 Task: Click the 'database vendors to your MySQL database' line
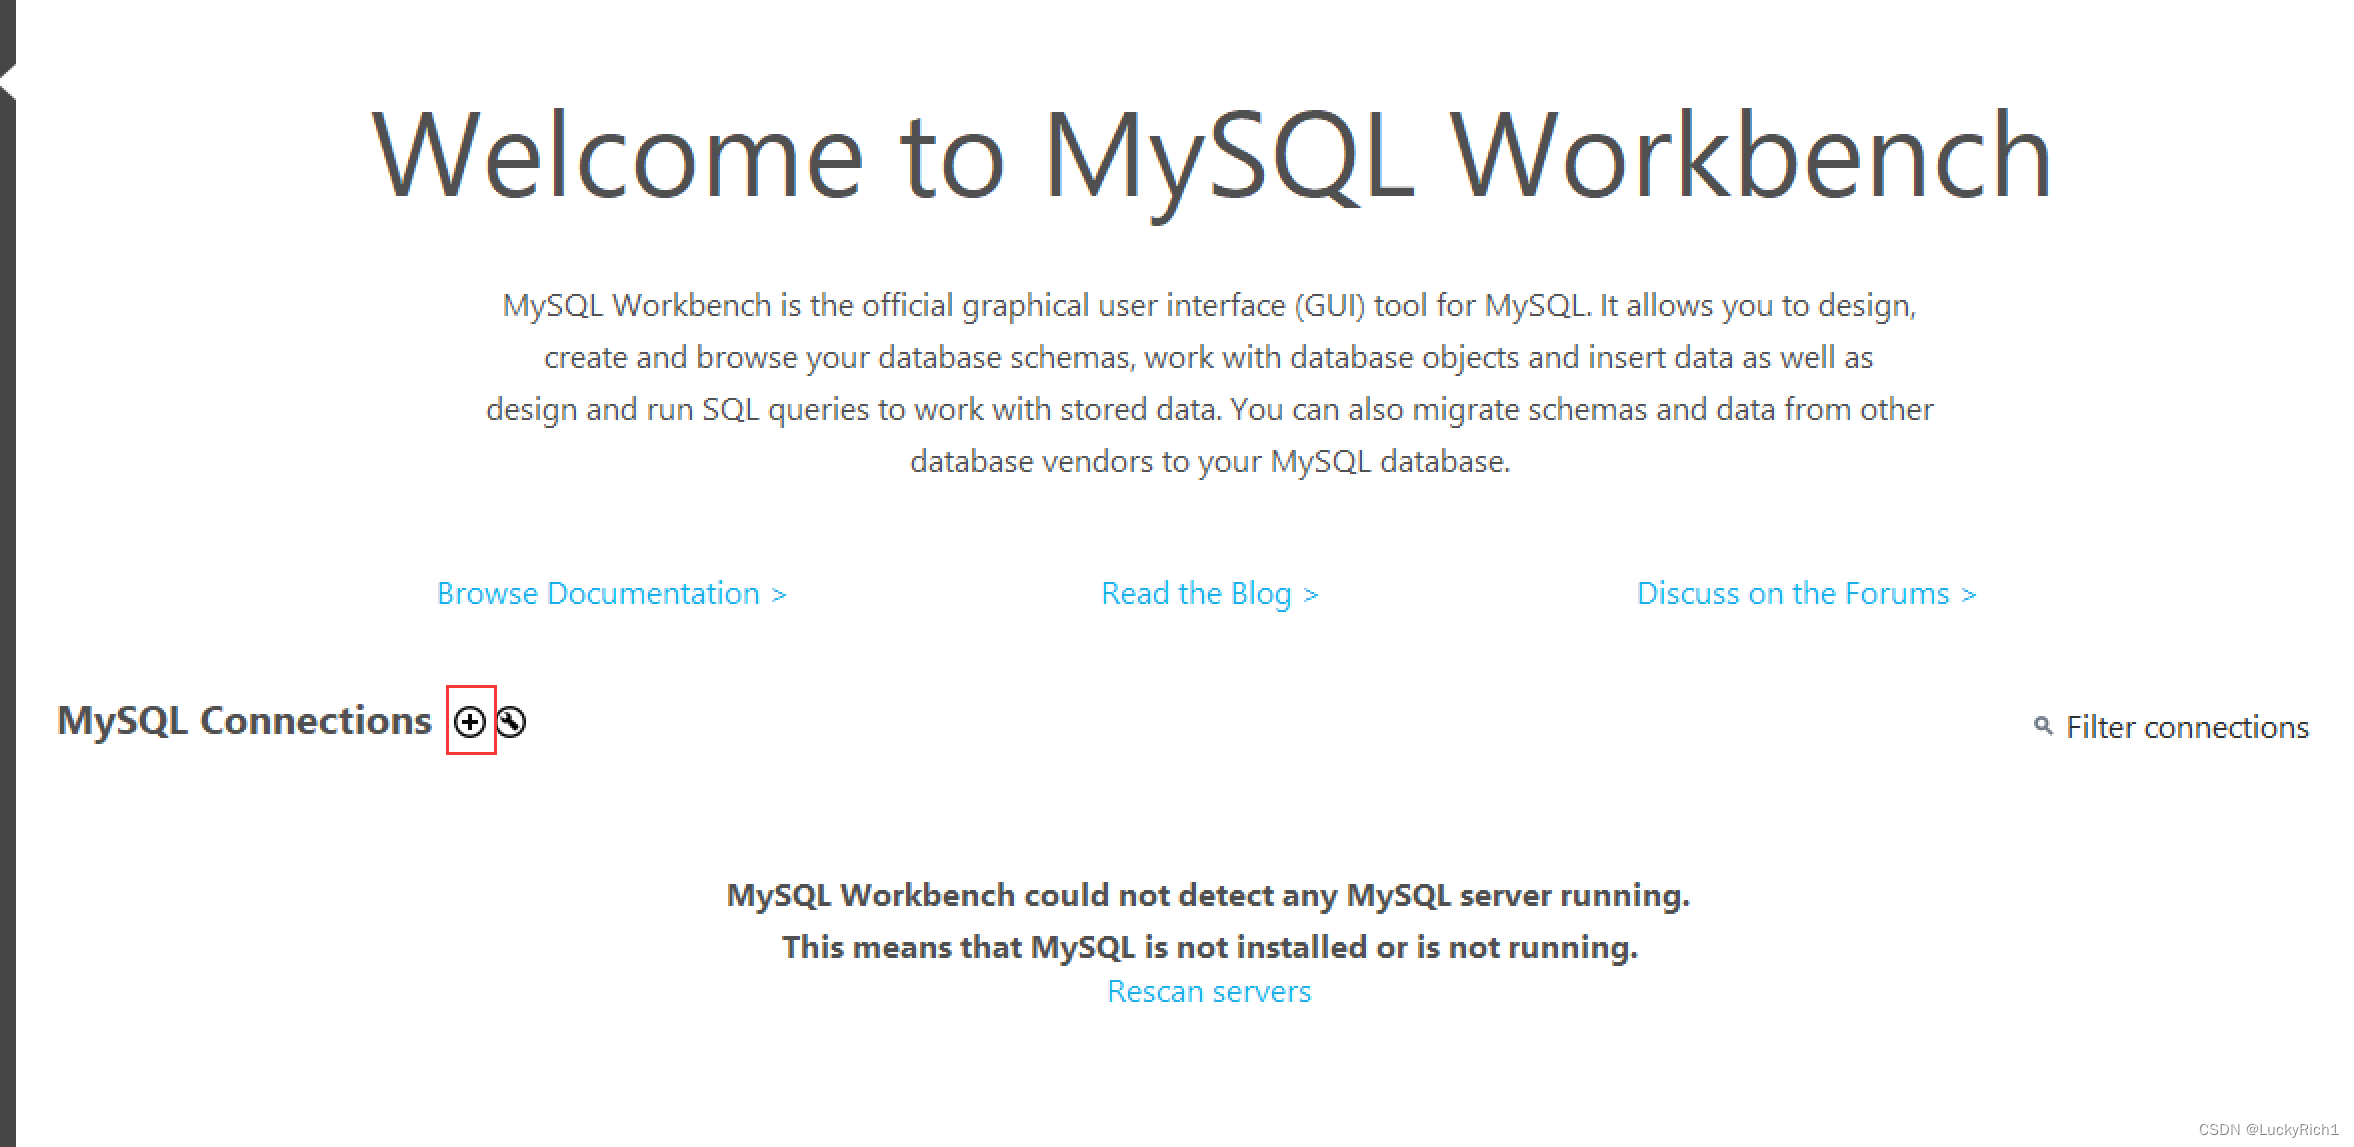1209,461
